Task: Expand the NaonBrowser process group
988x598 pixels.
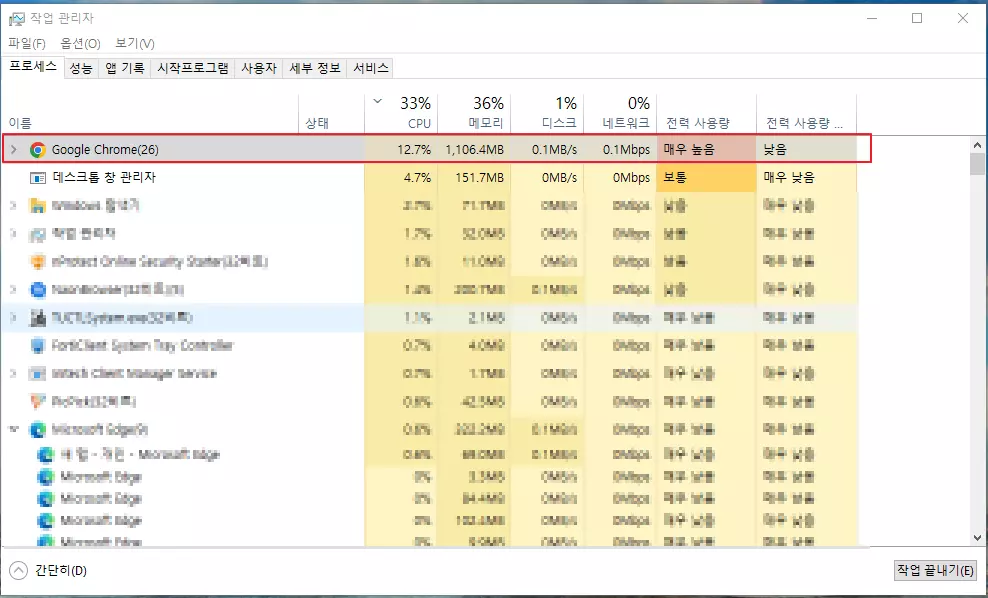Action: click(x=13, y=289)
